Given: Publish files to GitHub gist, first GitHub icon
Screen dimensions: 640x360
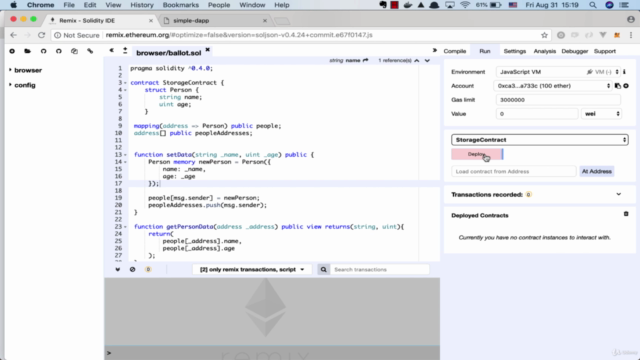Looking at the screenshot, I should coord(43,51).
